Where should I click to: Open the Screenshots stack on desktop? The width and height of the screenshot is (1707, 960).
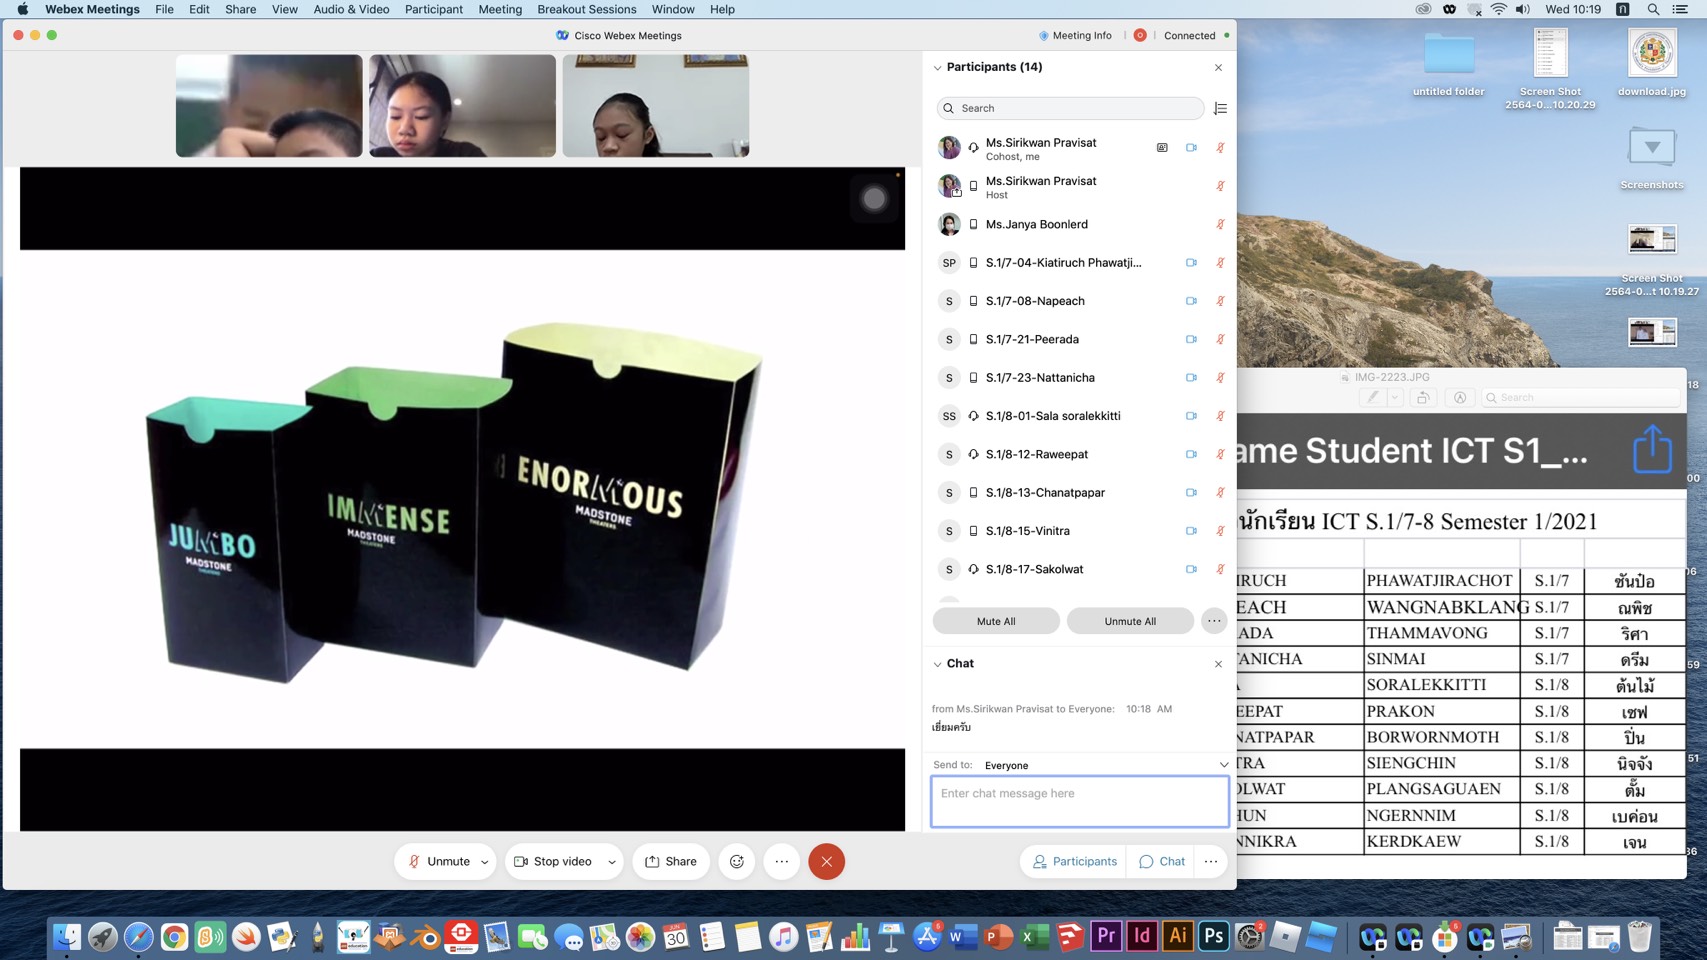pyautogui.click(x=1652, y=158)
